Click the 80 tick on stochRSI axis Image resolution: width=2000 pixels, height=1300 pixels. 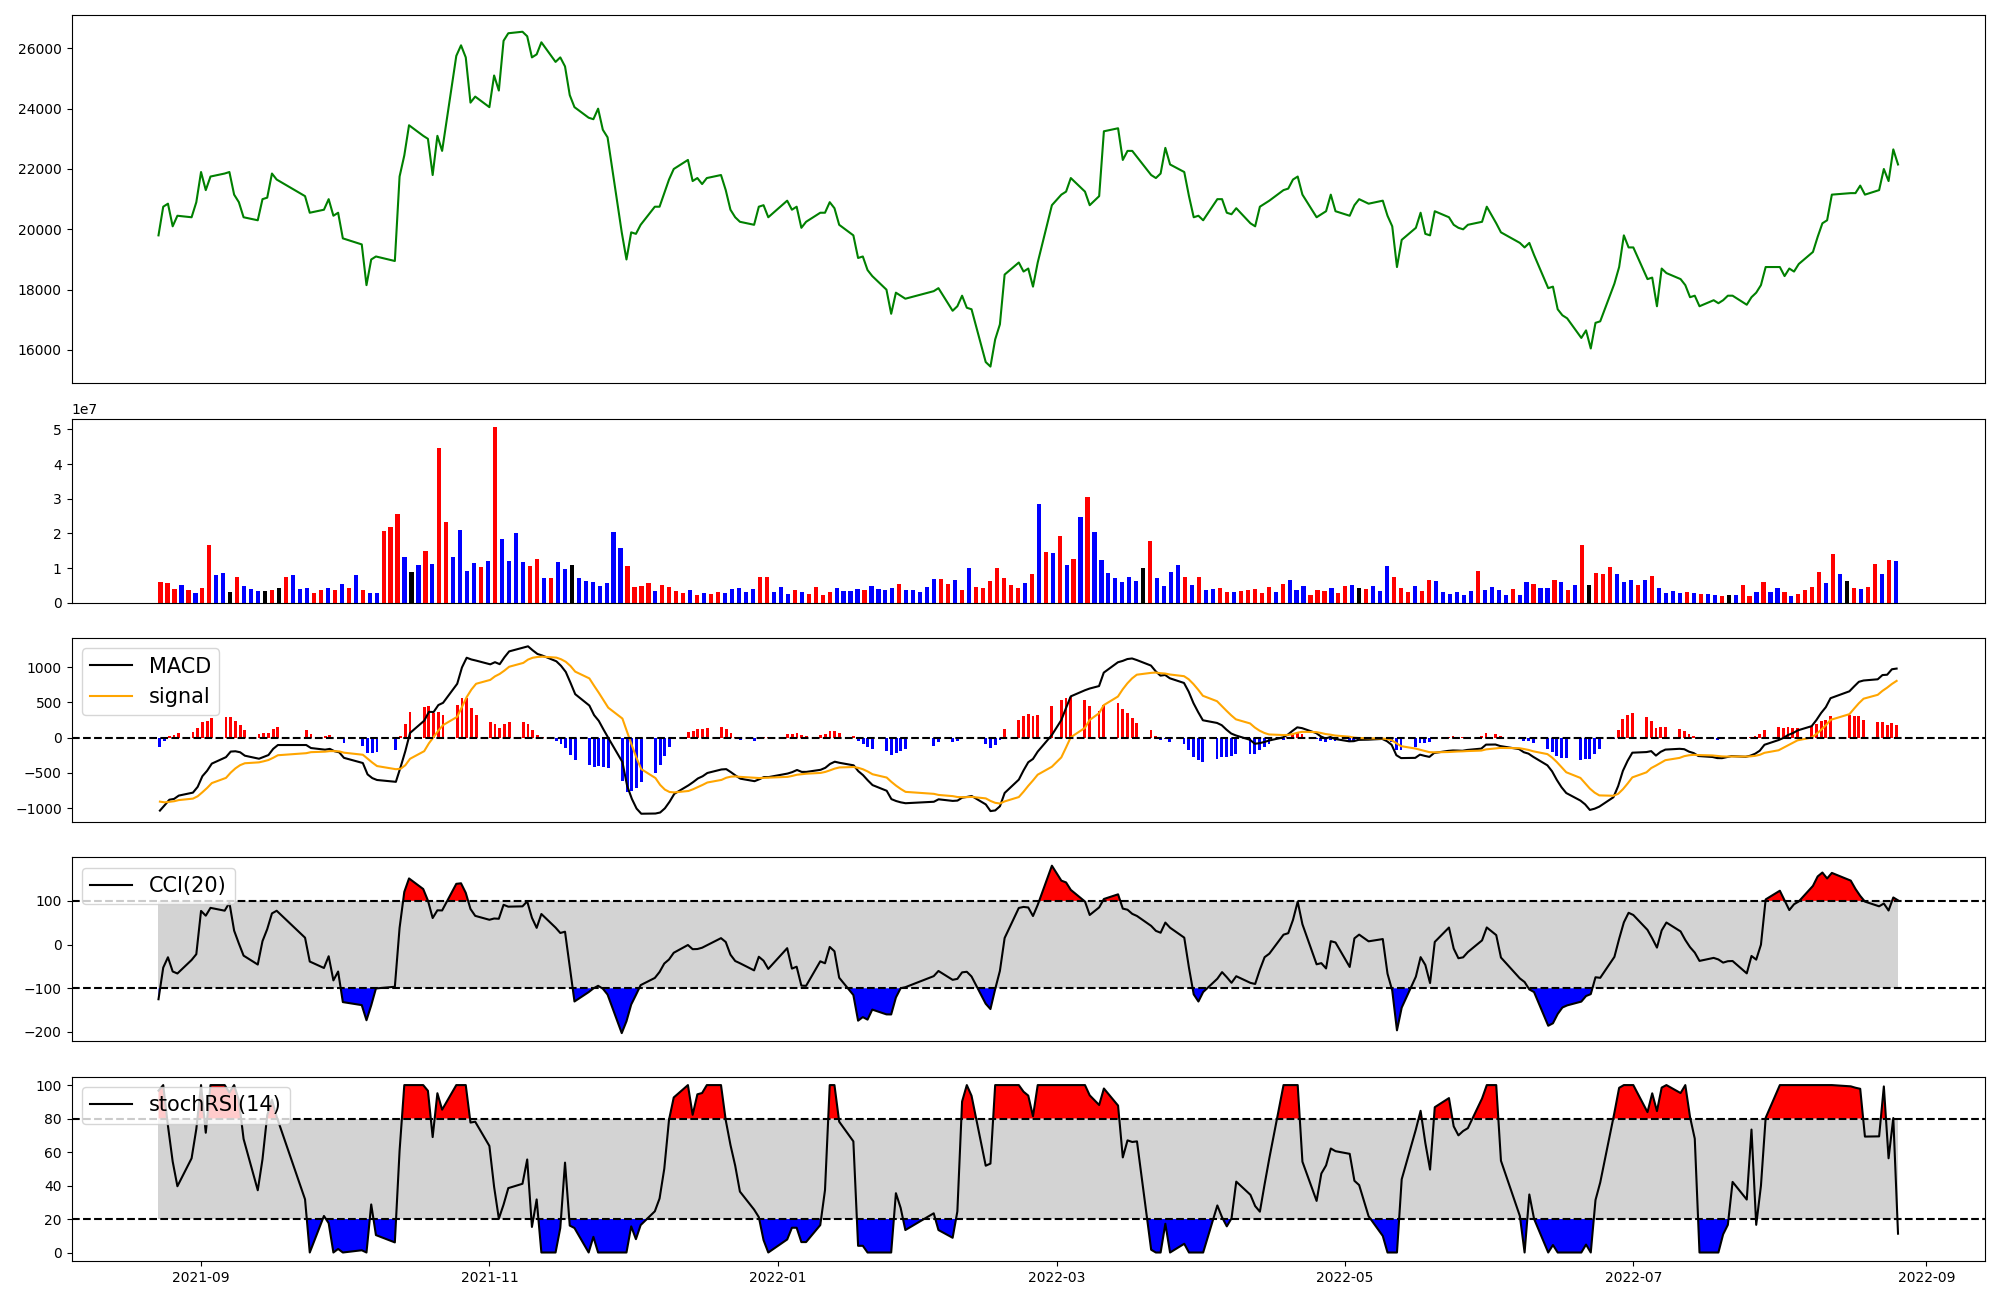pos(54,1119)
